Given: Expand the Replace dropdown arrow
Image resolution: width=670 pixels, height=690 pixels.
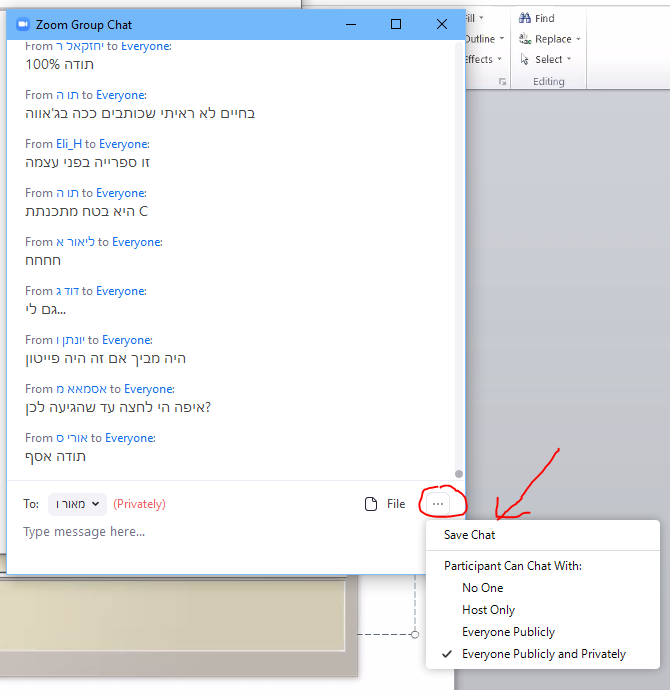Looking at the screenshot, I should point(578,39).
